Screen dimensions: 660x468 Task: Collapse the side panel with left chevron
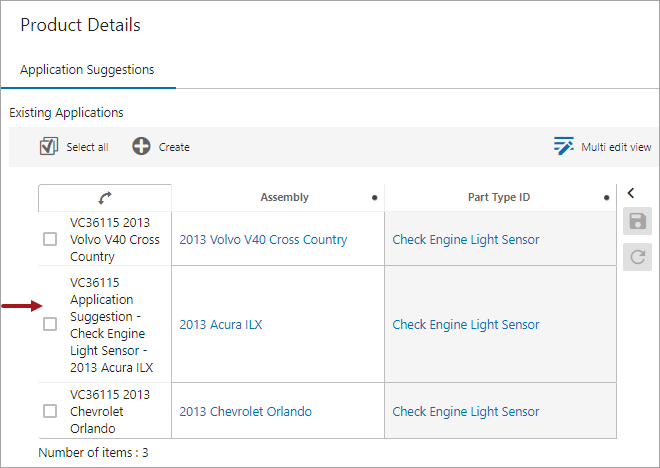point(631,193)
